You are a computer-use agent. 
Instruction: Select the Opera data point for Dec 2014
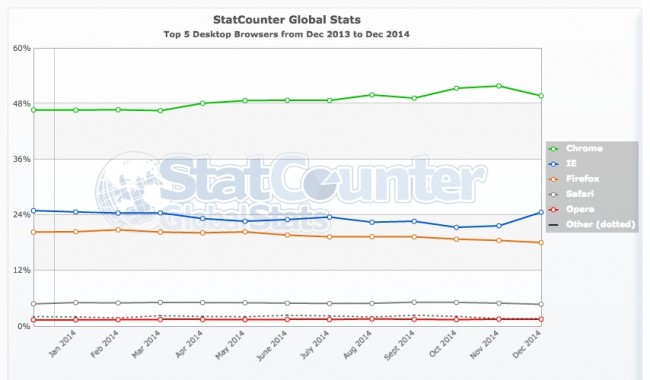click(x=541, y=319)
